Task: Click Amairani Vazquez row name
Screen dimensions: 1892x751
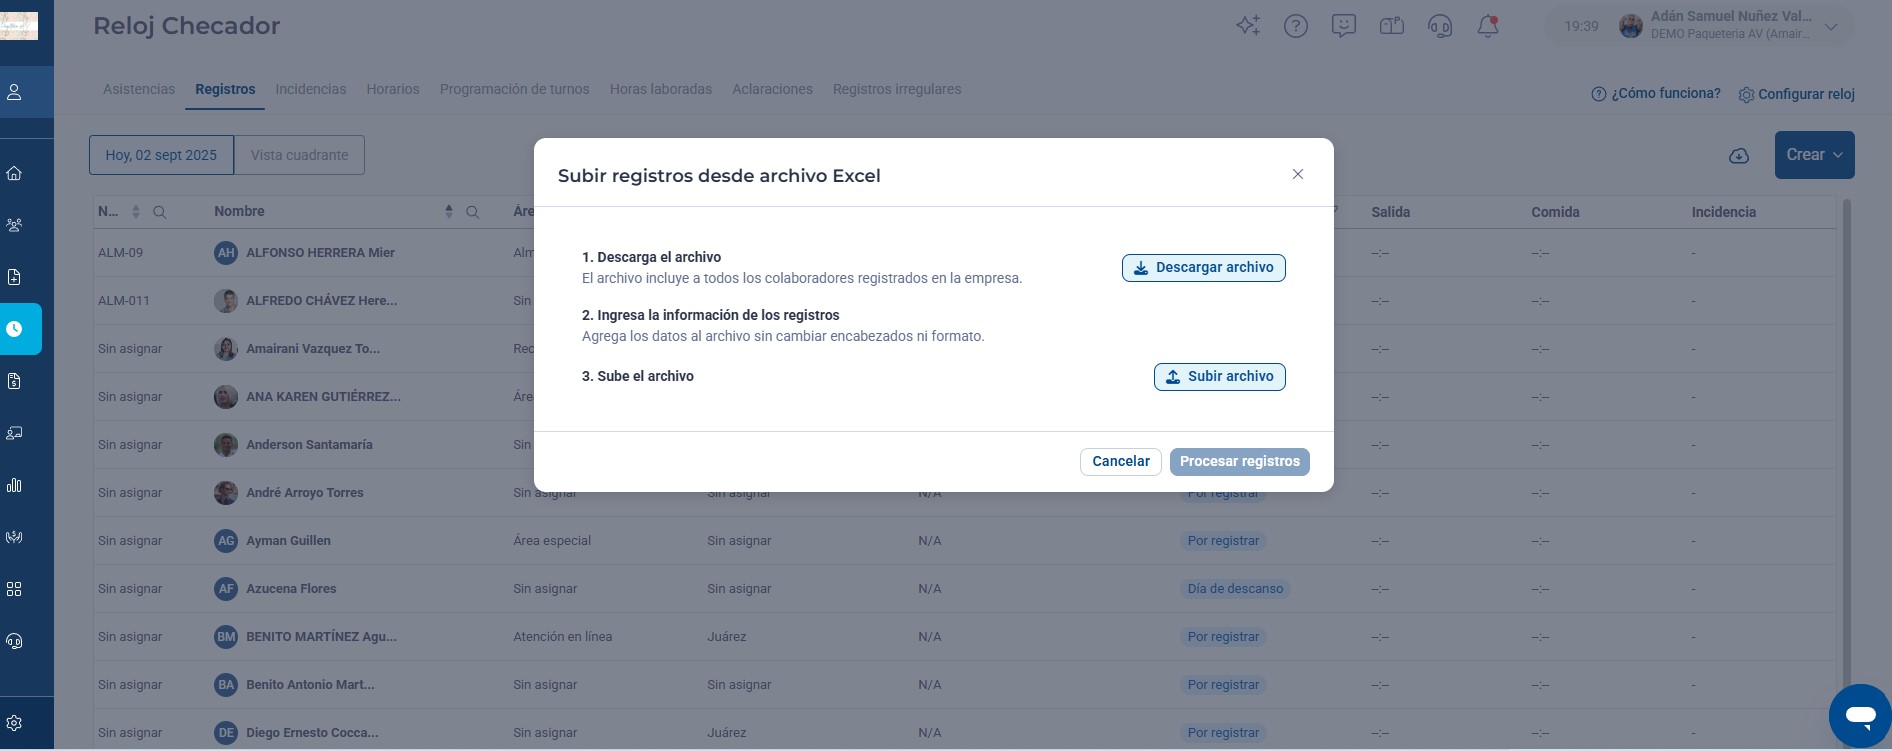Action: (313, 349)
